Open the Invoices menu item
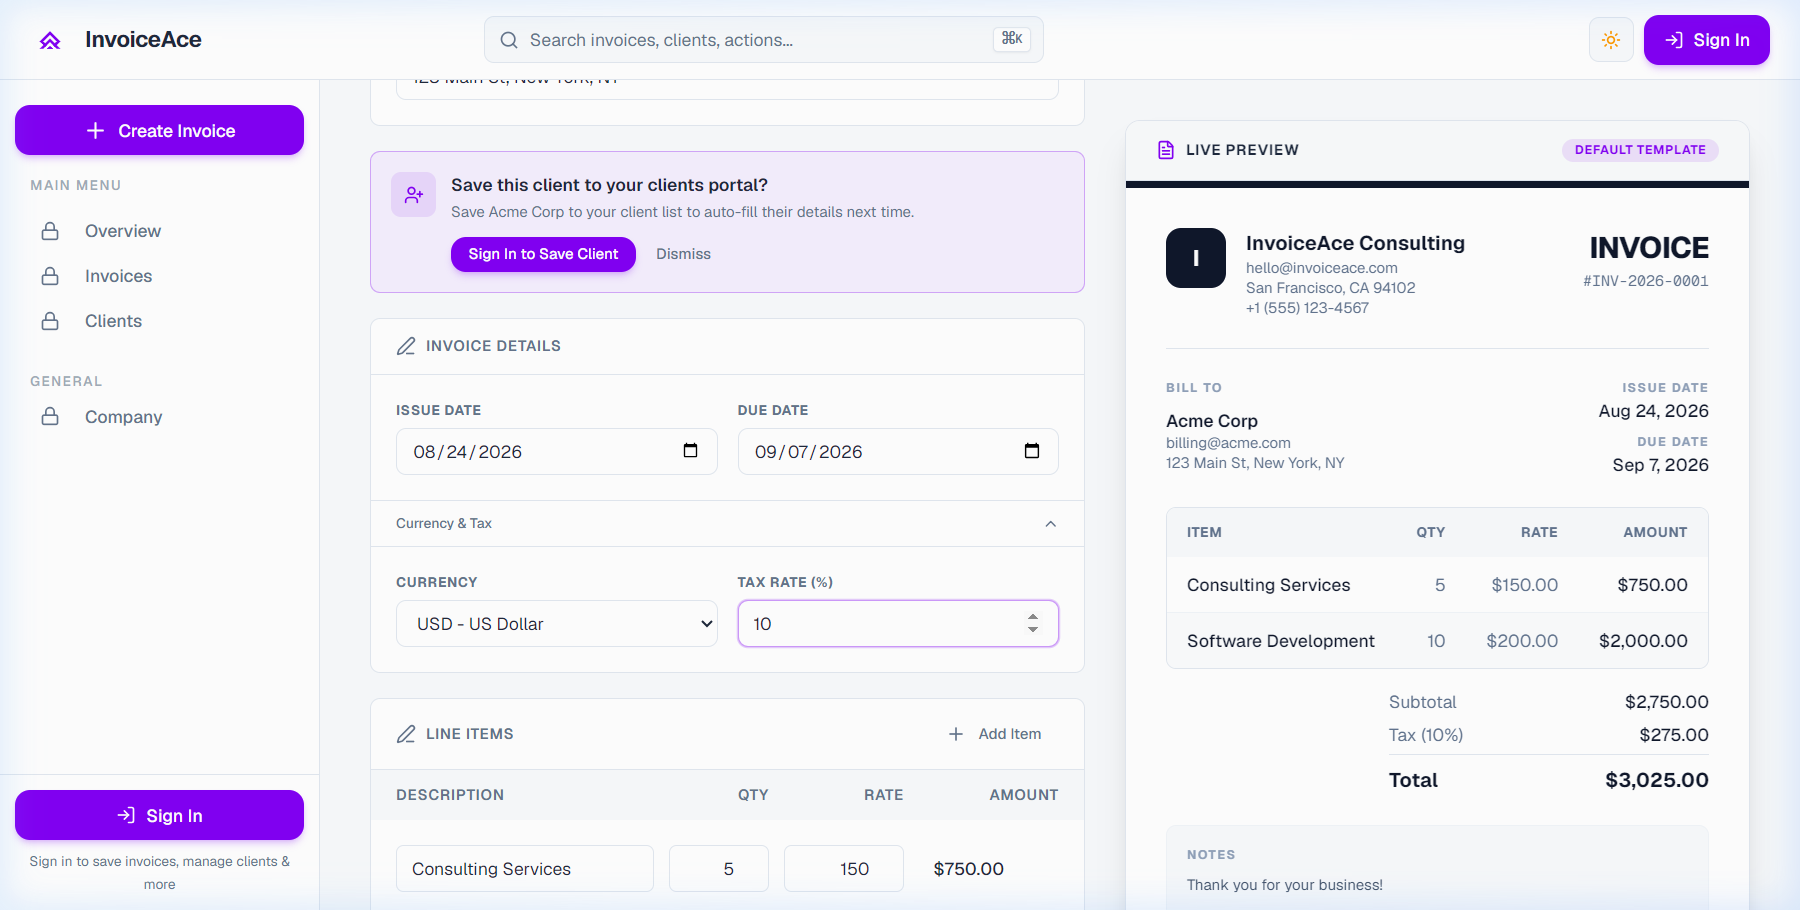 (119, 276)
